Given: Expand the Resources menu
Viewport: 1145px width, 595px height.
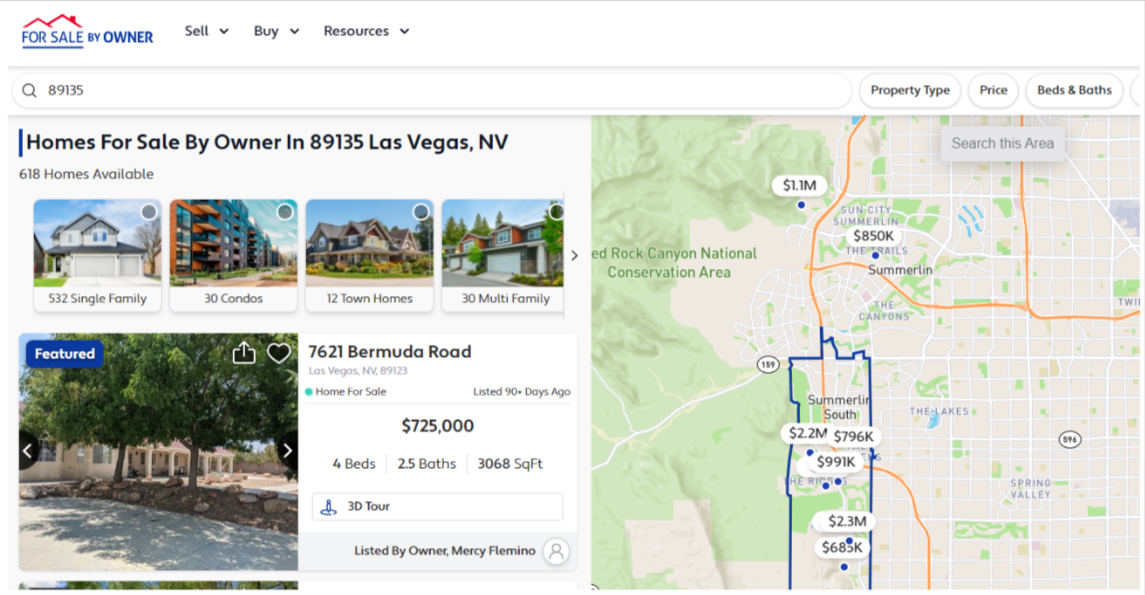Looking at the screenshot, I should [366, 31].
